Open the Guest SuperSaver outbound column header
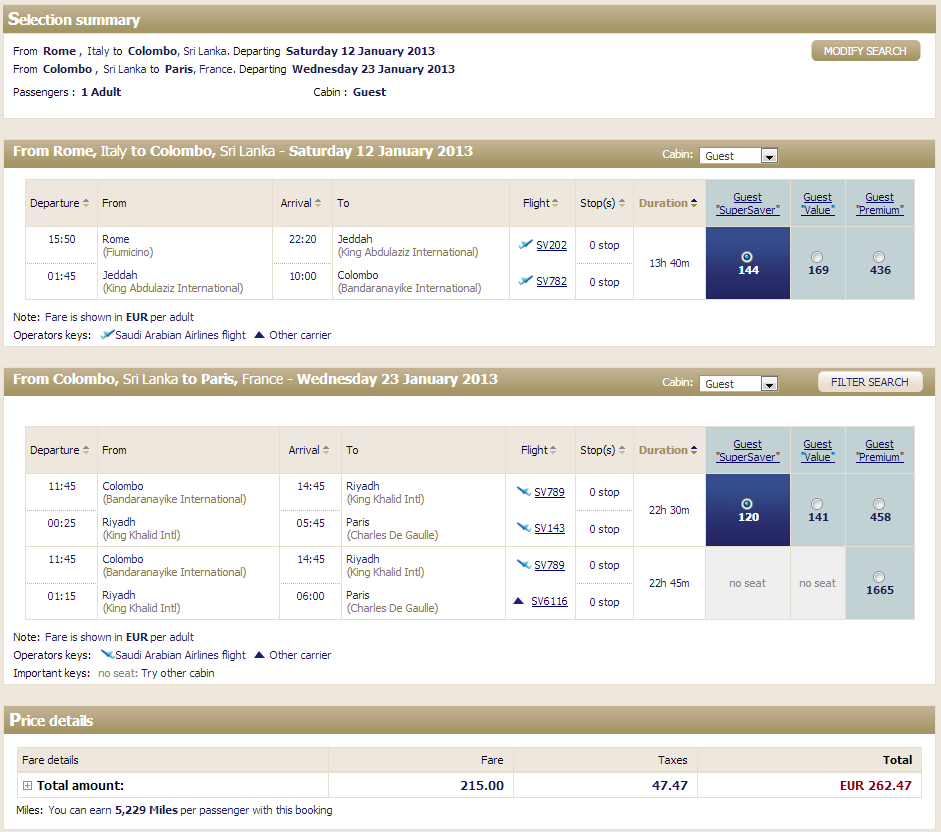Viewport: 941px width, 832px height. pyautogui.click(x=747, y=204)
